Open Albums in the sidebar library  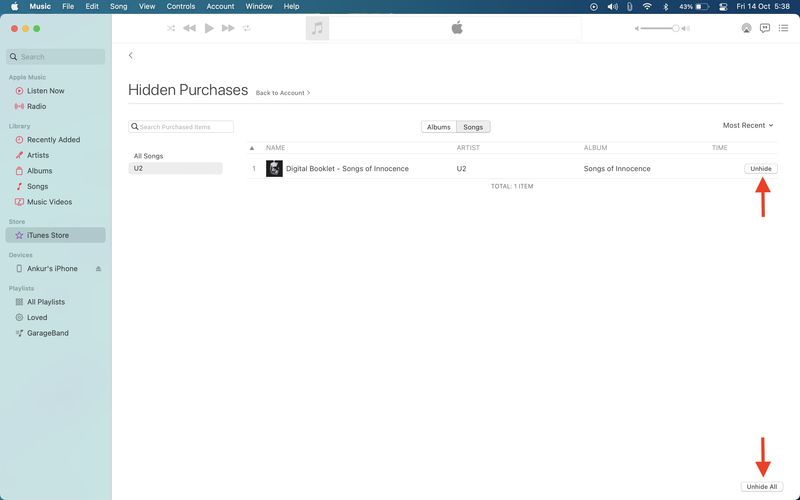39,170
